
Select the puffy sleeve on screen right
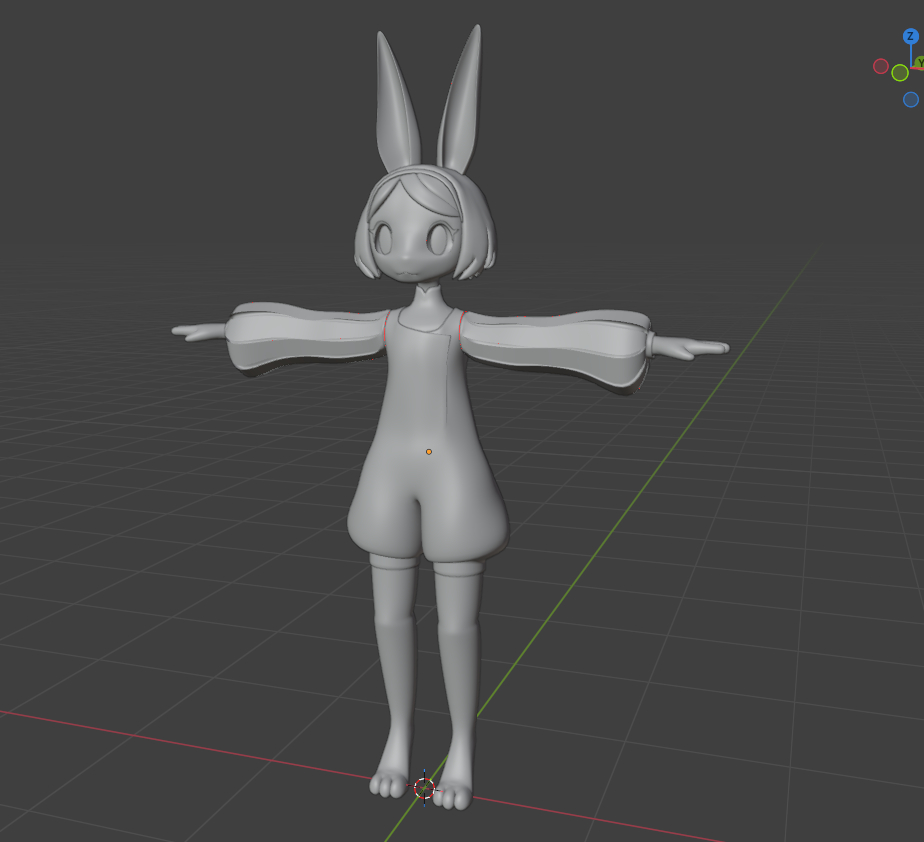pyautogui.click(x=560, y=347)
